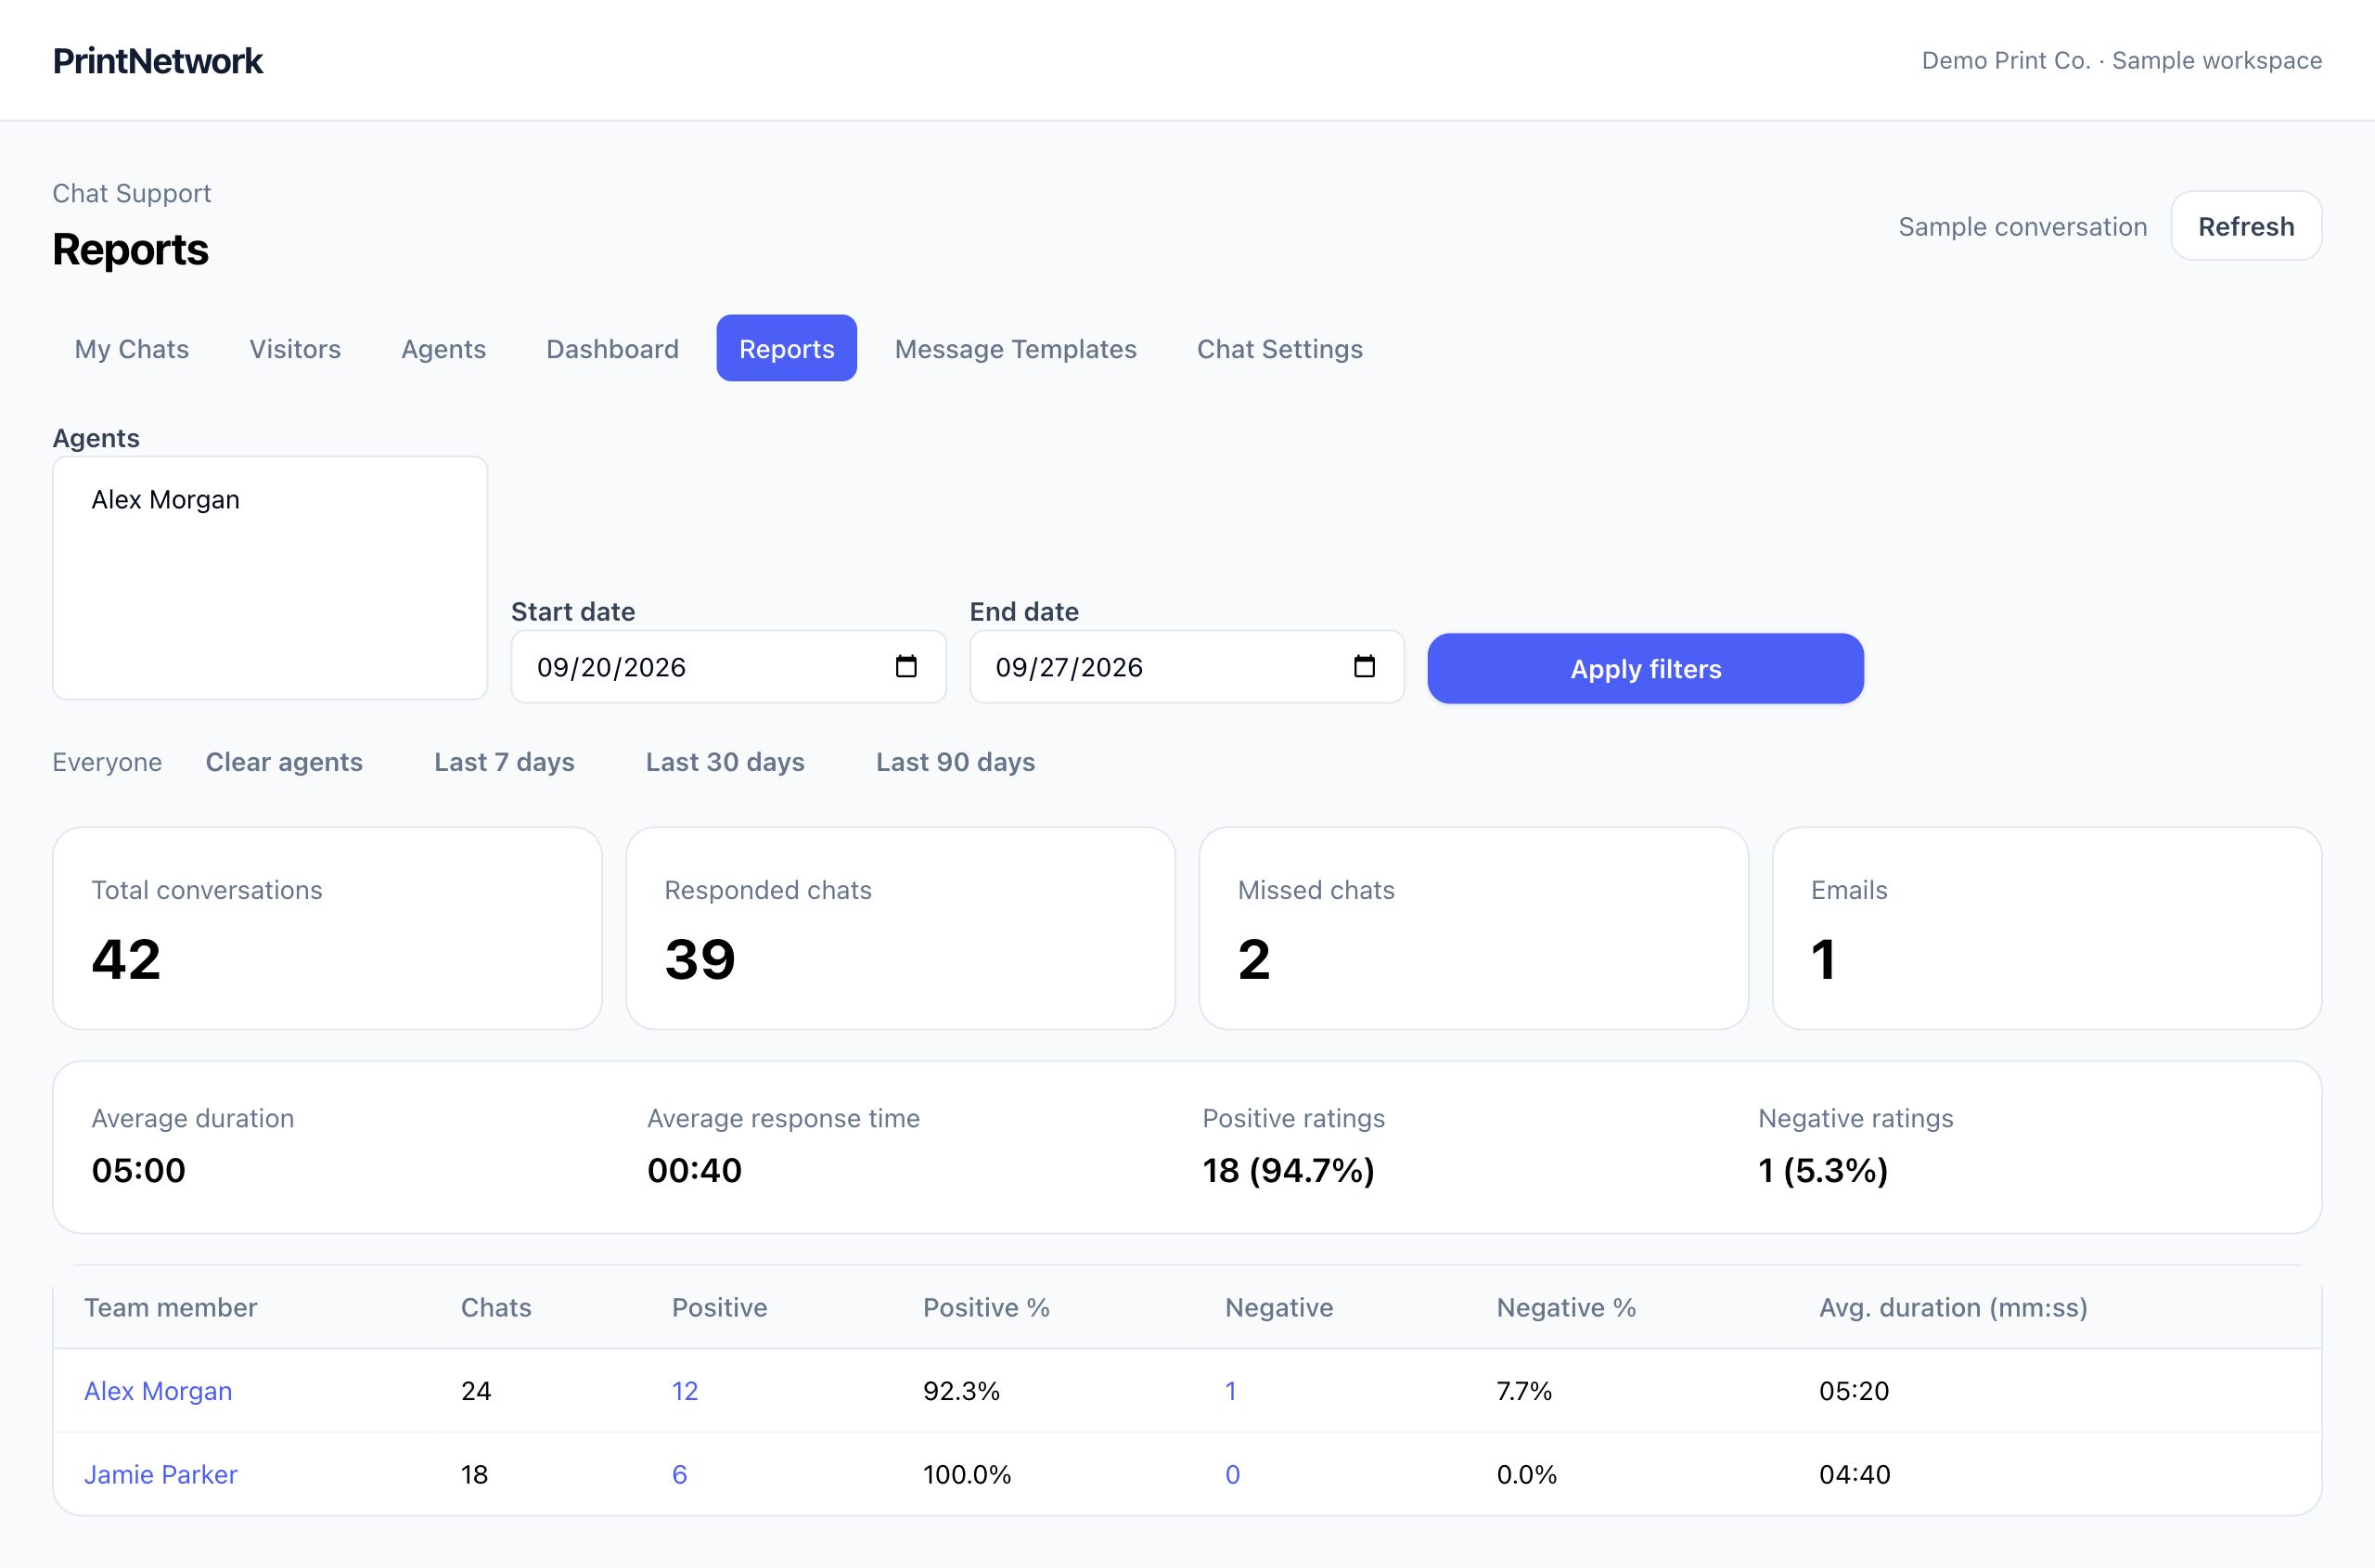Screen dimensions: 2375x1568
Task: Click the Average duration value 05:00
Action: pos(139,1170)
